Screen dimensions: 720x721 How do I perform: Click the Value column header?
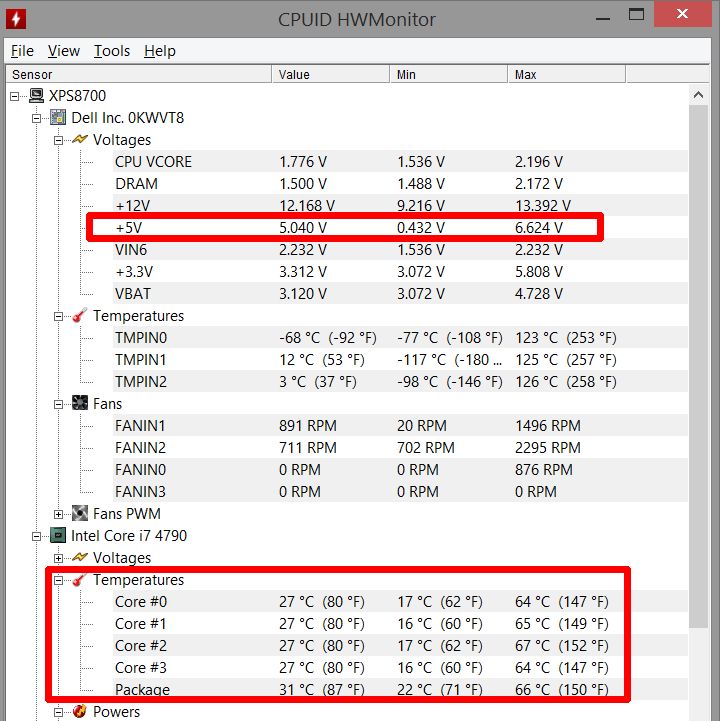coord(331,74)
